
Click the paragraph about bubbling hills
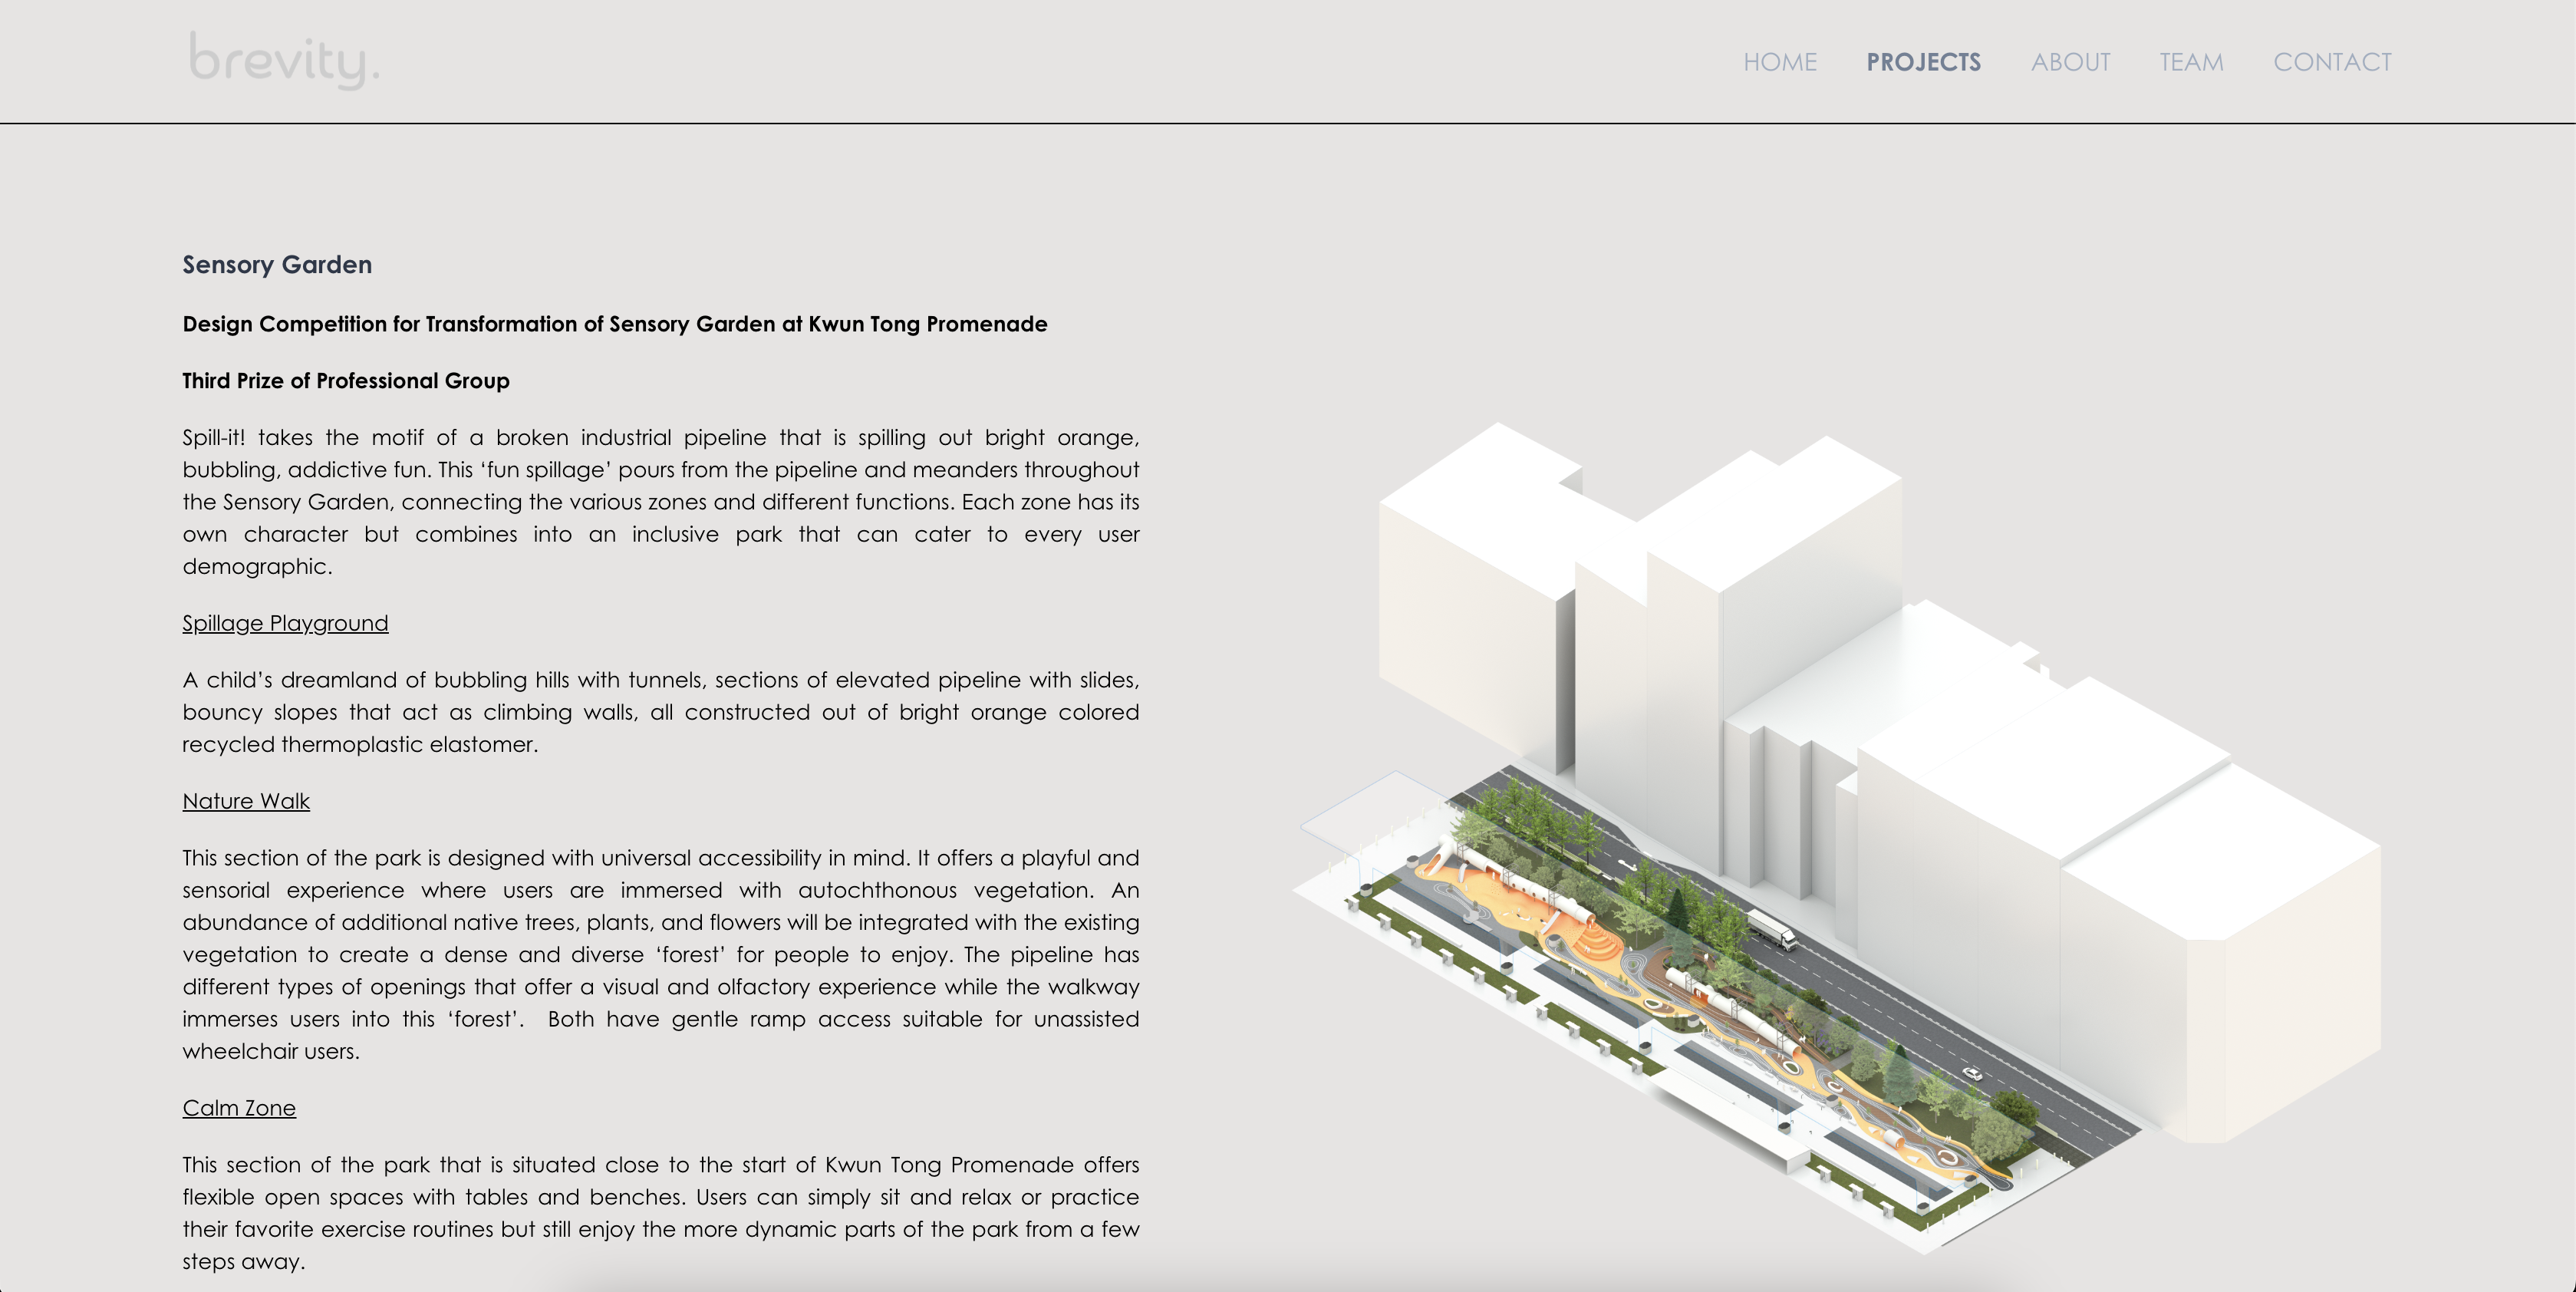[x=660, y=712]
